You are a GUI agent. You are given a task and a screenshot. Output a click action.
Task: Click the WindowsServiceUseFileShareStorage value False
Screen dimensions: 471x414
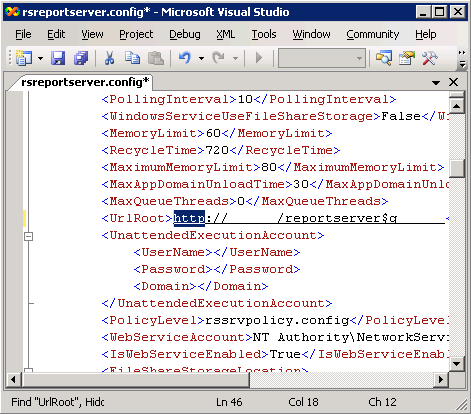point(401,116)
